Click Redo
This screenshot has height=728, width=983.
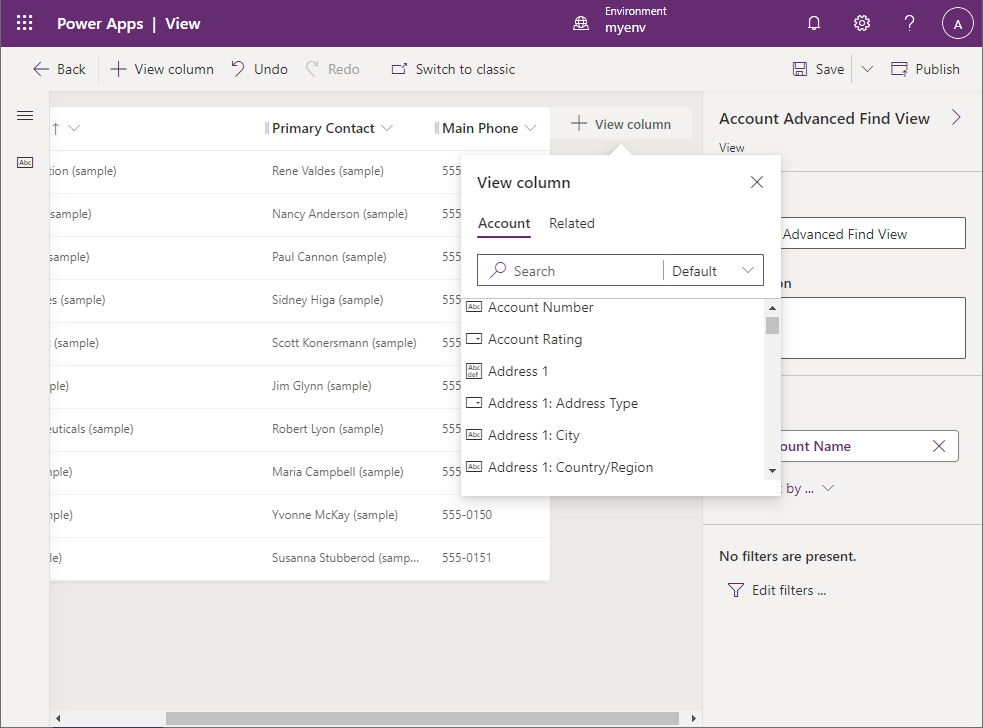point(332,69)
